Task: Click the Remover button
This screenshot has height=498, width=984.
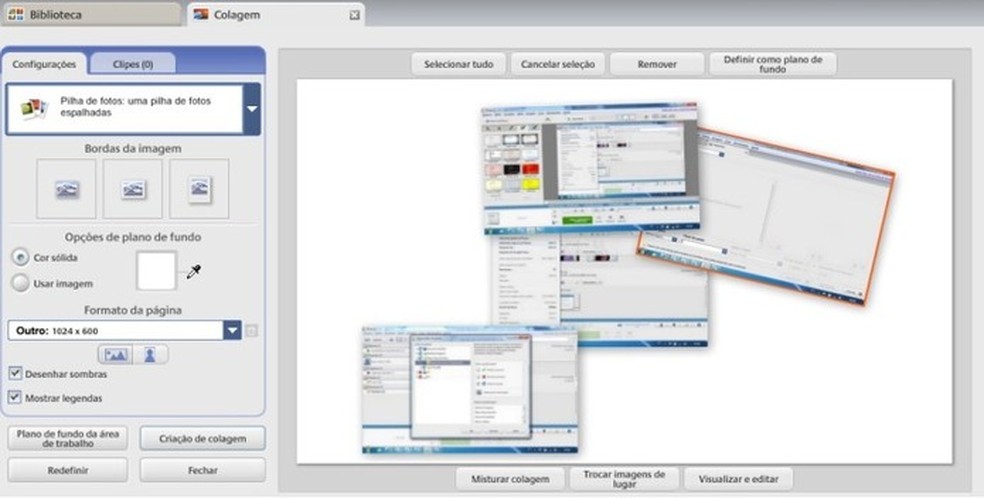Action: tap(657, 64)
